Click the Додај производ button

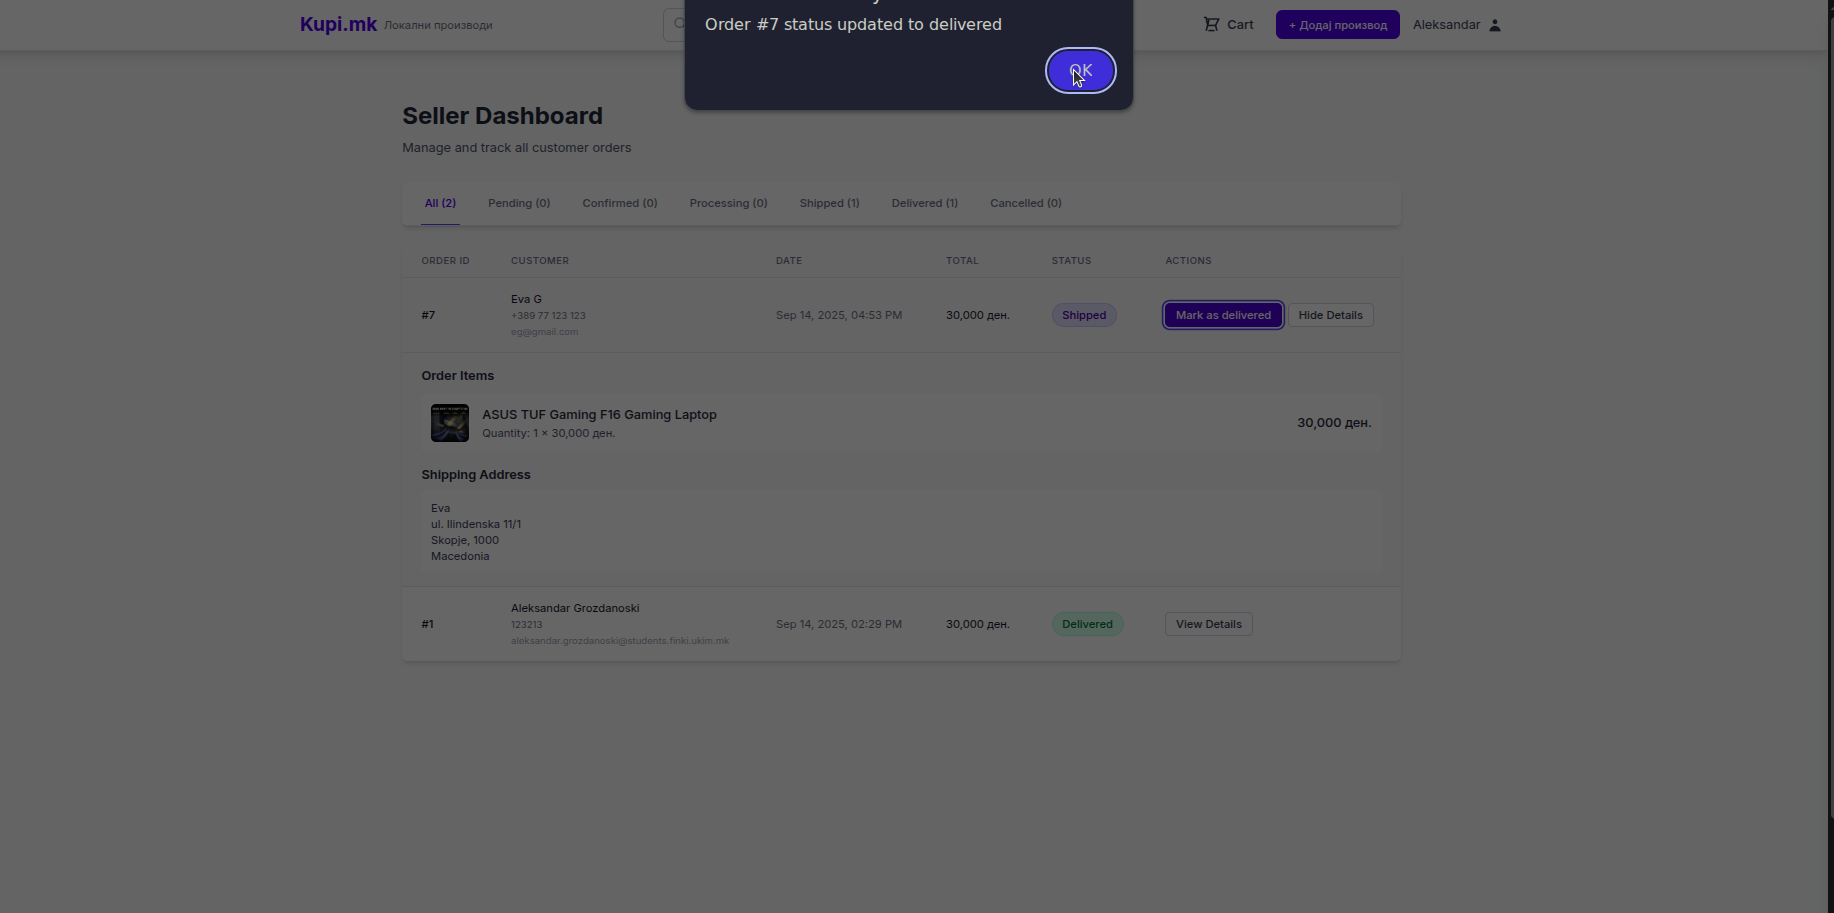[x=1337, y=25]
